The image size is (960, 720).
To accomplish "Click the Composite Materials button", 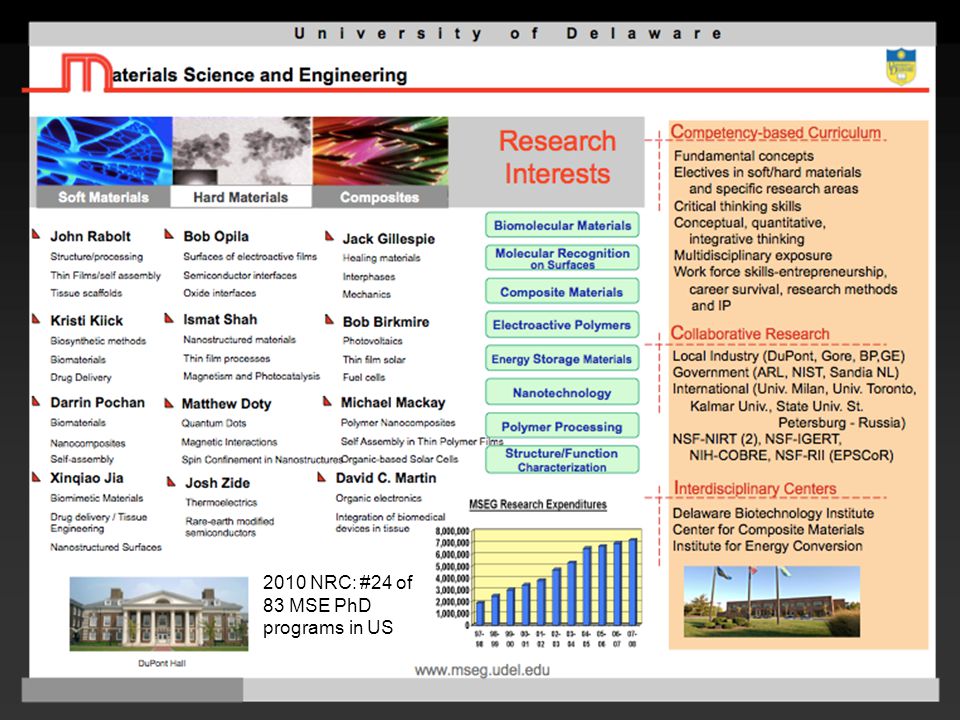I will coord(562,291).
